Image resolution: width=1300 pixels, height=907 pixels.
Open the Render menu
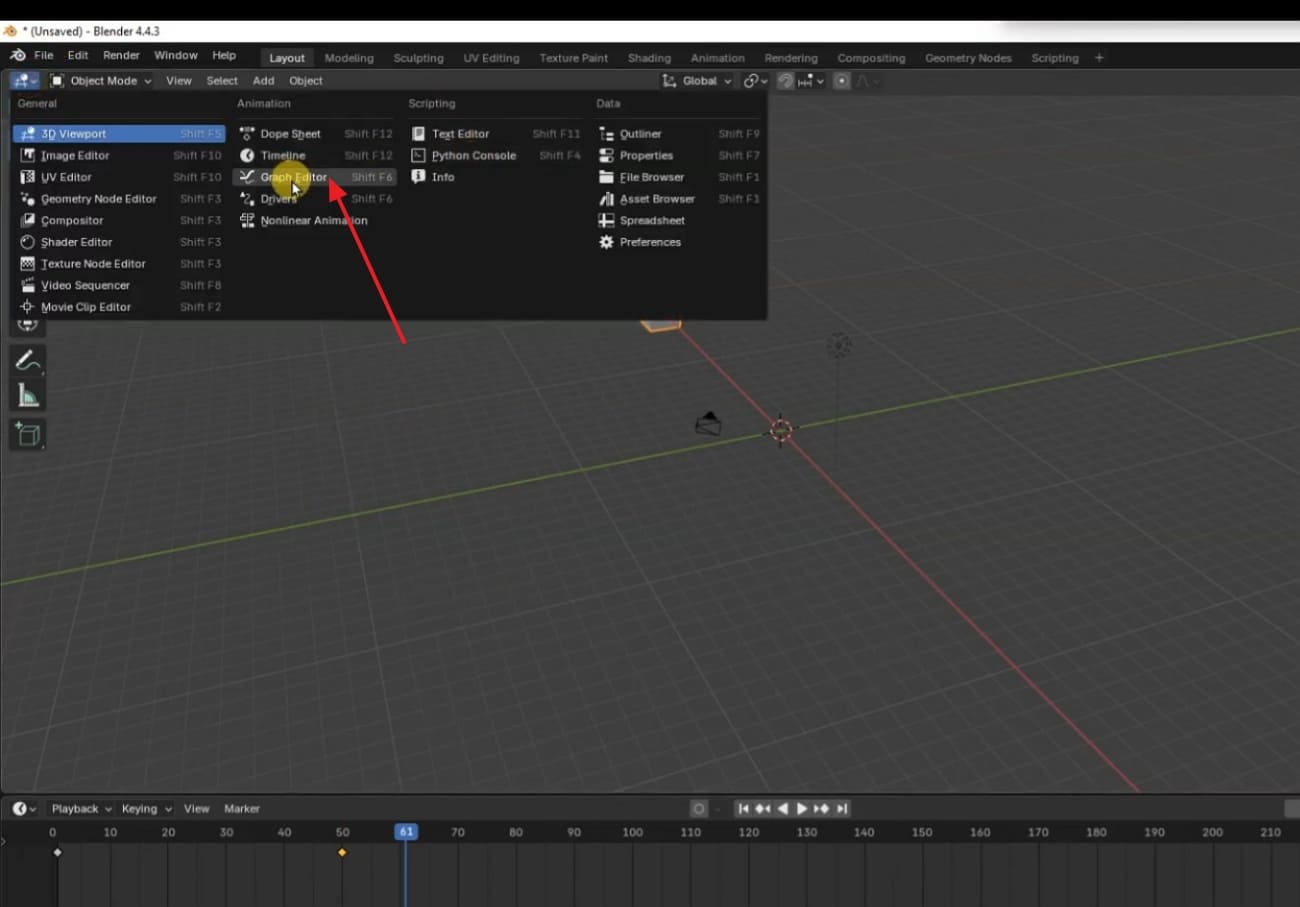122,56
